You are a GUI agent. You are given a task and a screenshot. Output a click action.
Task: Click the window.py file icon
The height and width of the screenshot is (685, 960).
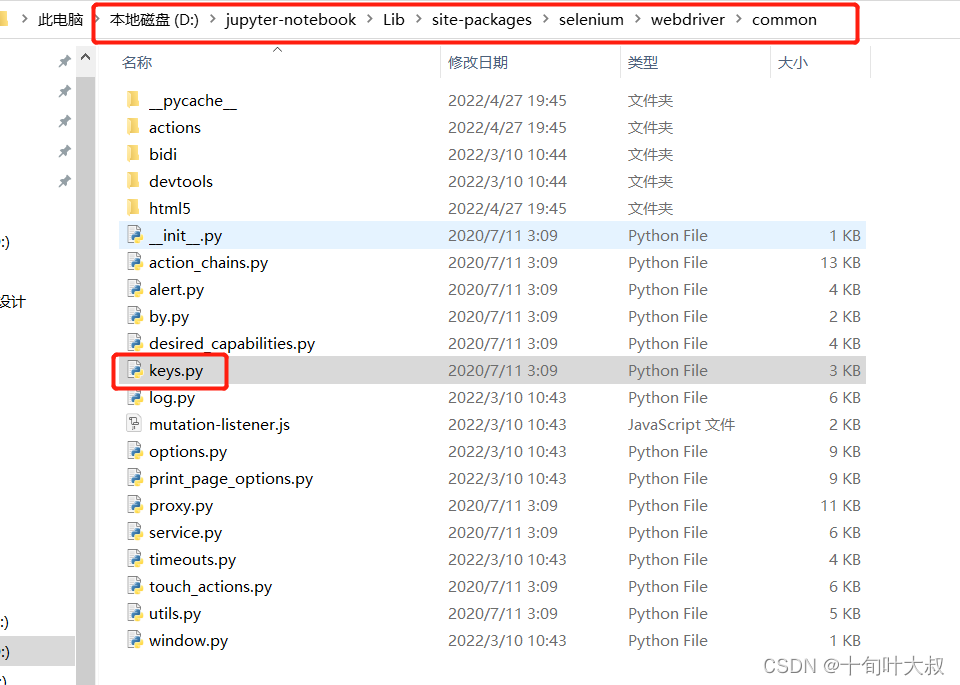(135, 639)
